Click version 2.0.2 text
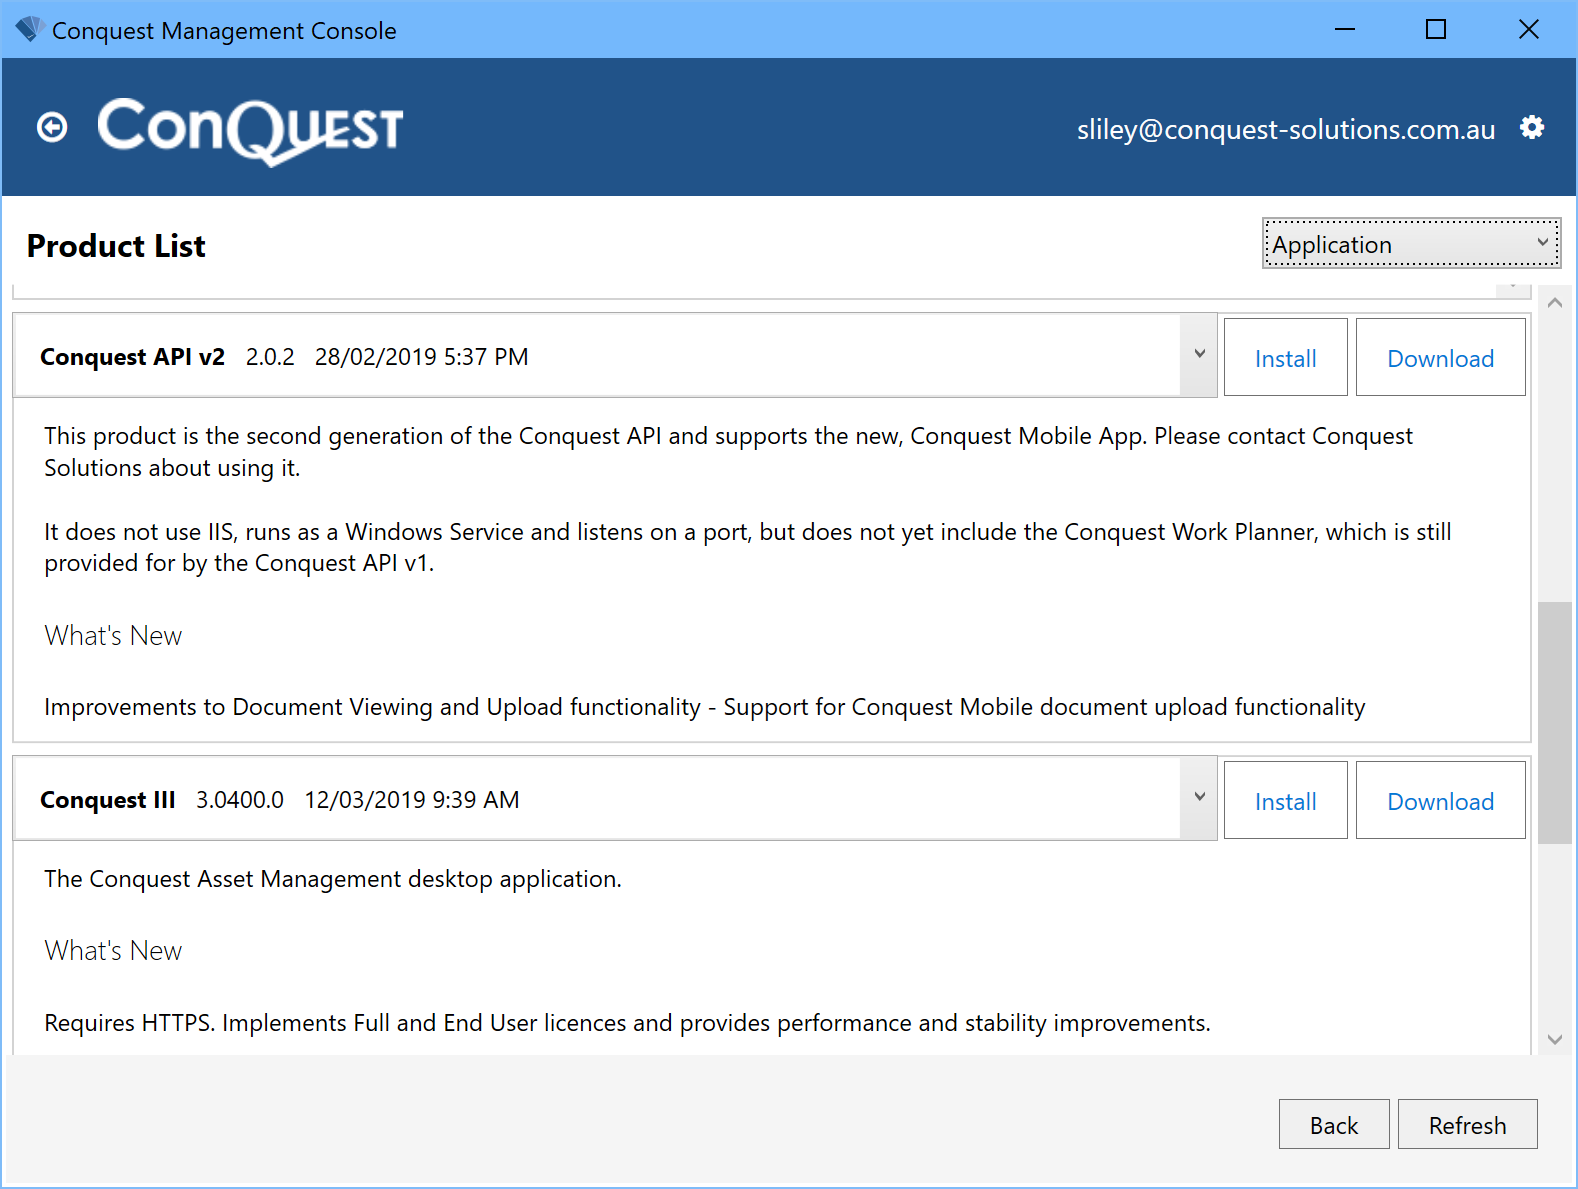 270,357
